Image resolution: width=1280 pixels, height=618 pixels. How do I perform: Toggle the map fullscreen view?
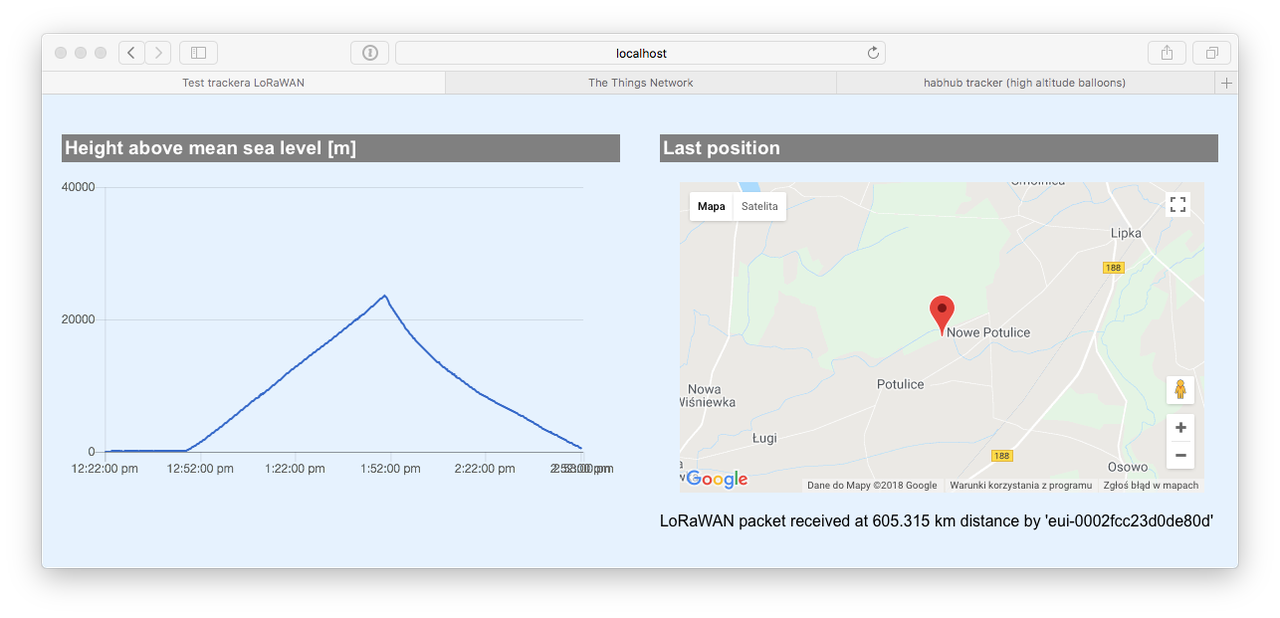[x=1178, y=205]
